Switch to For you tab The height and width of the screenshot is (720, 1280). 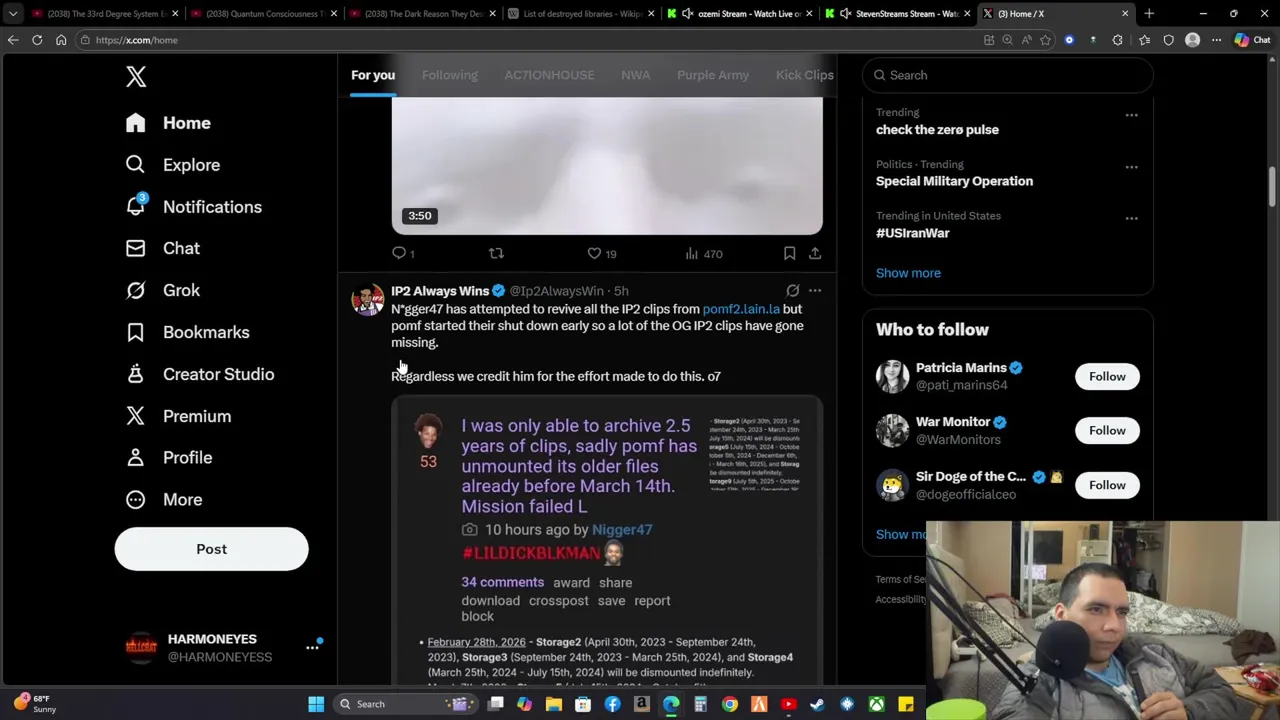(373, 75)
